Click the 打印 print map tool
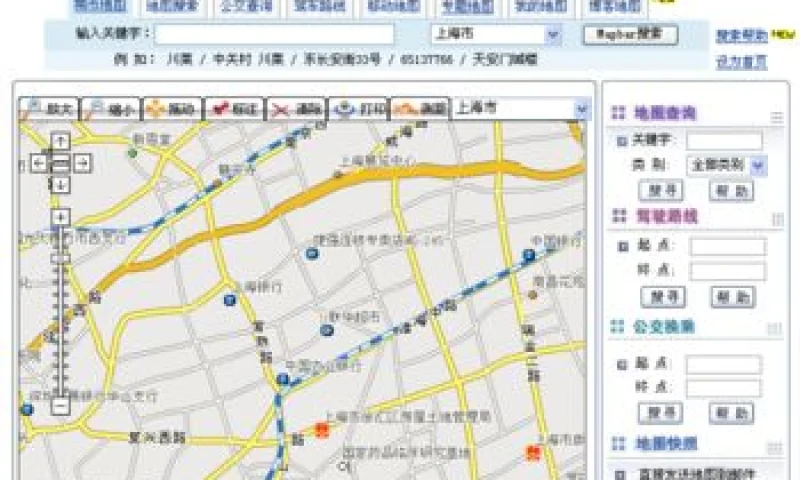Screen dimensions: 800x480 point(359,109)
